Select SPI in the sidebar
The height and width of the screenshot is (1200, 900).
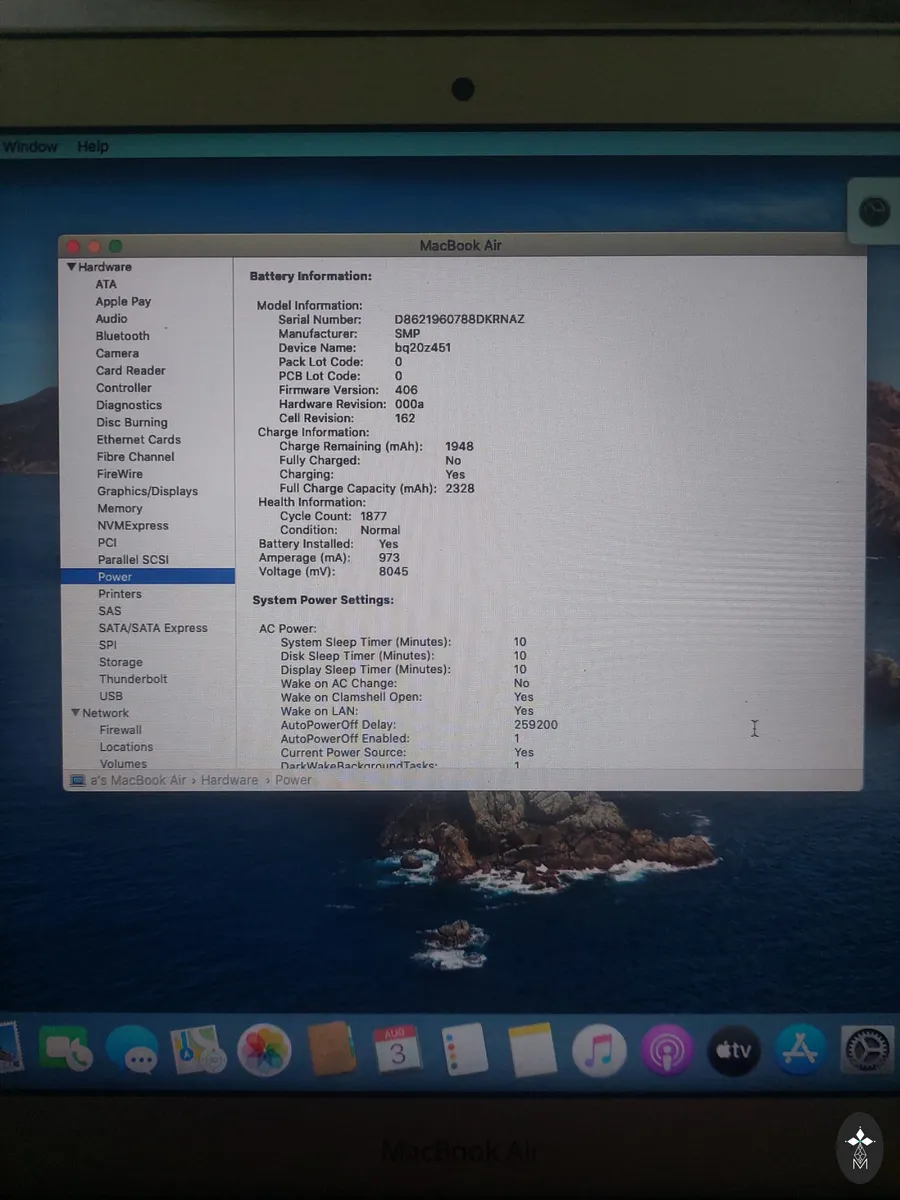point(108,645)
